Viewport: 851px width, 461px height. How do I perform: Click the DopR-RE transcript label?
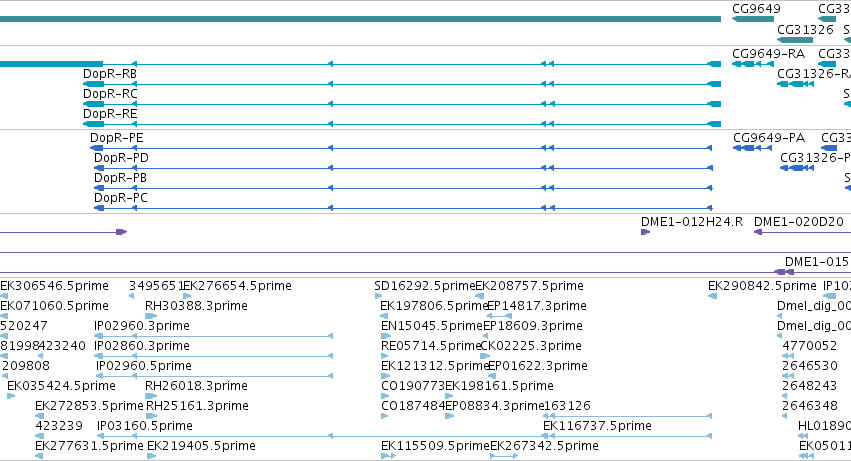110,114
